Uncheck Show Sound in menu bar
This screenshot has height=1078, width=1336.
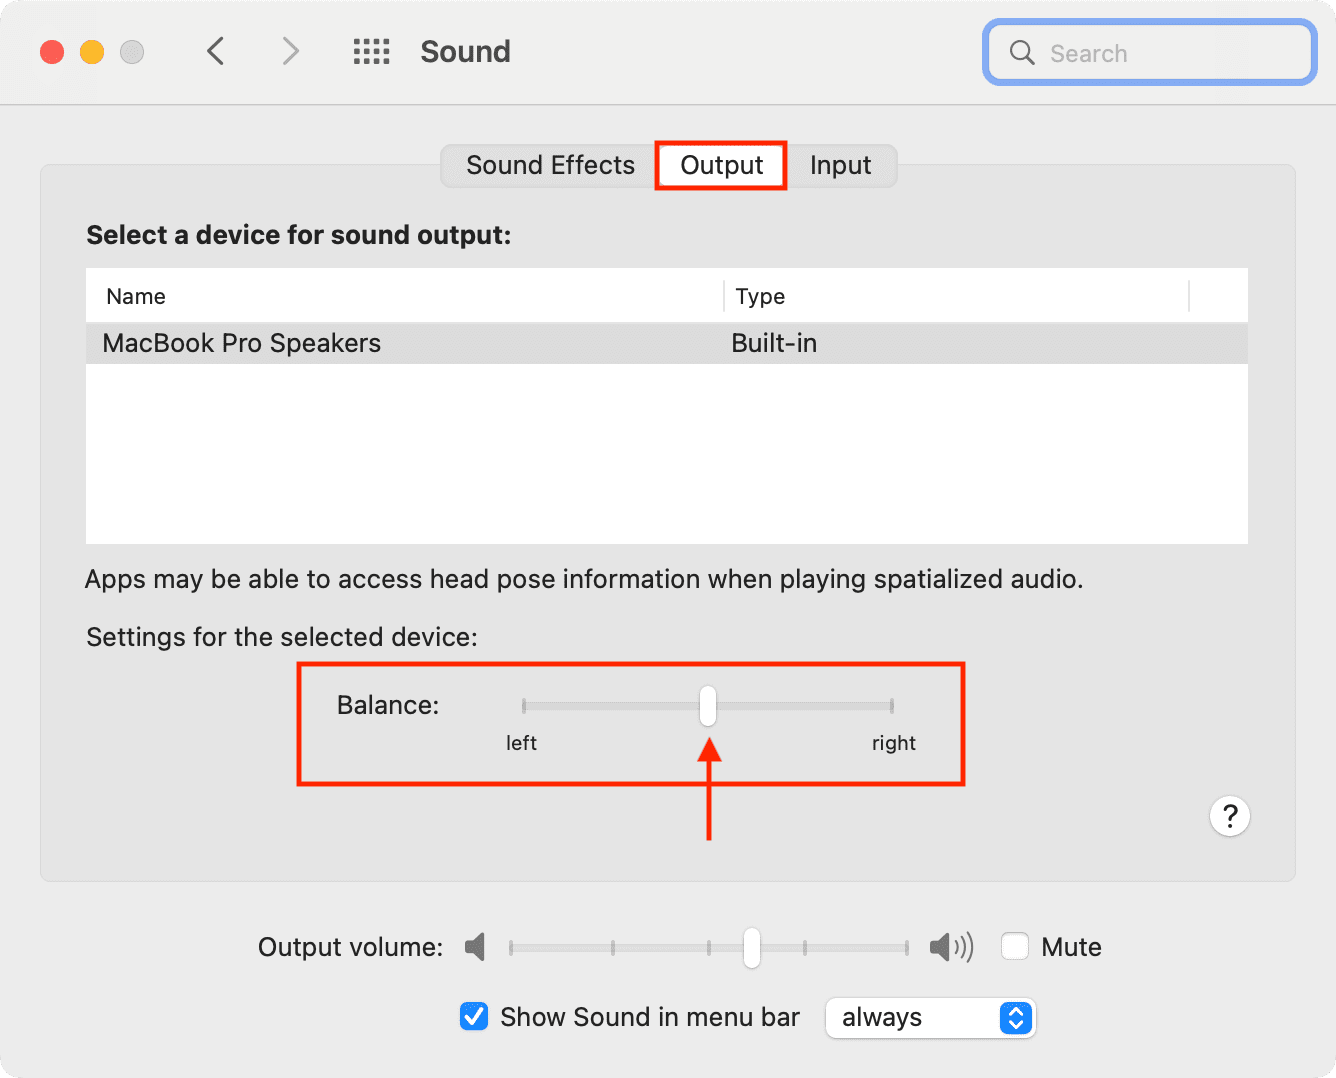point(474,1016)
